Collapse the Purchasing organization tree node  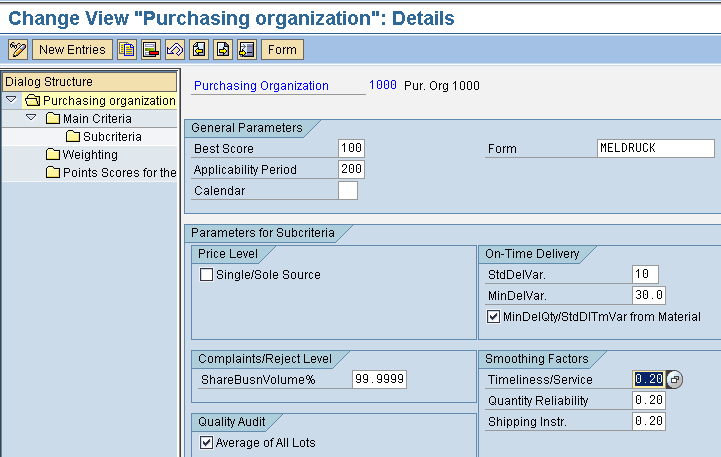11,100
